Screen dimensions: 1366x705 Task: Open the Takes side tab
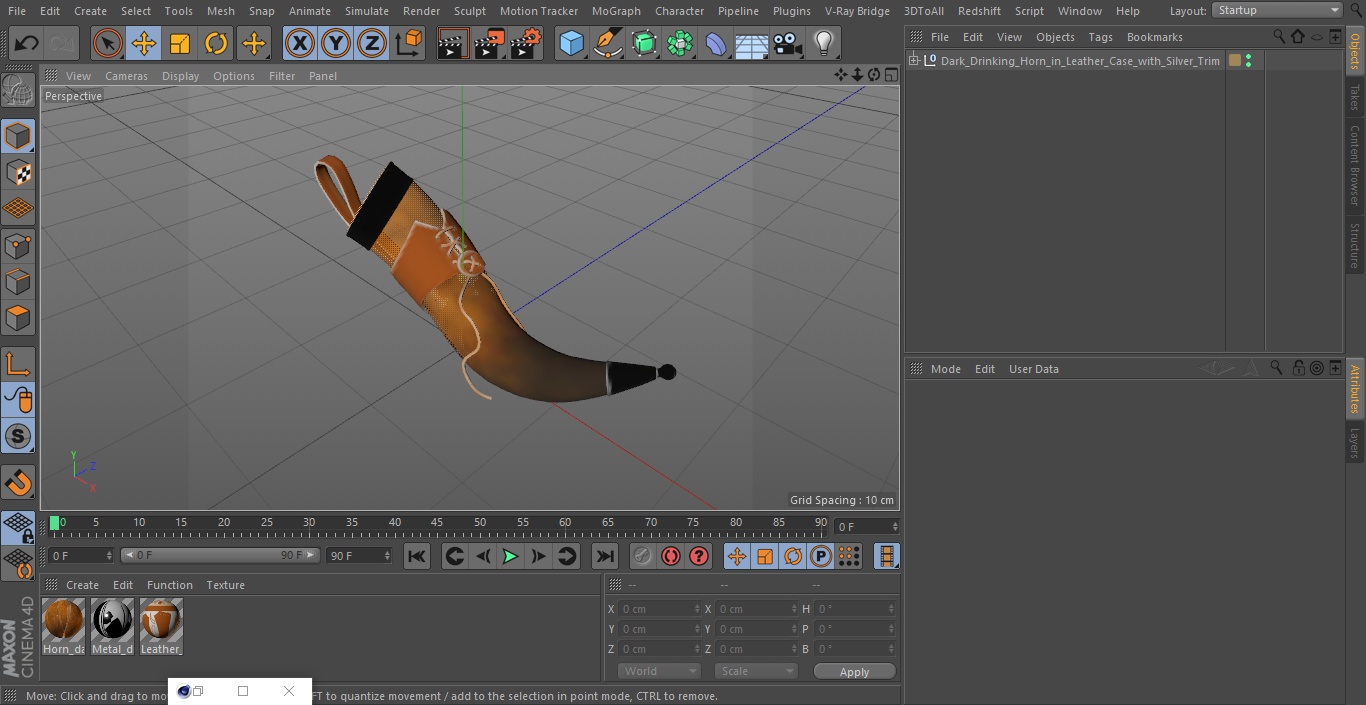click(1355, 97)
